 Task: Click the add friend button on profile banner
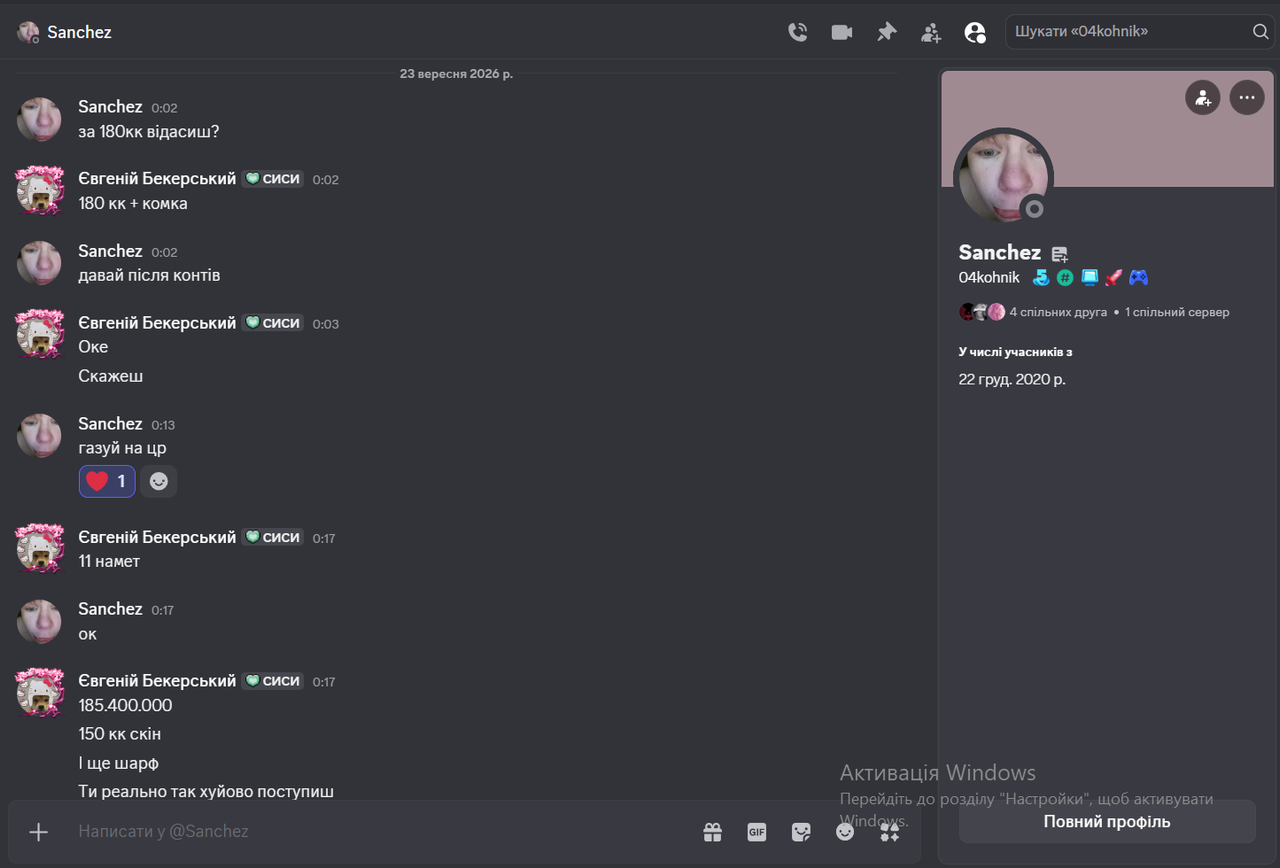coord(1202,97)
